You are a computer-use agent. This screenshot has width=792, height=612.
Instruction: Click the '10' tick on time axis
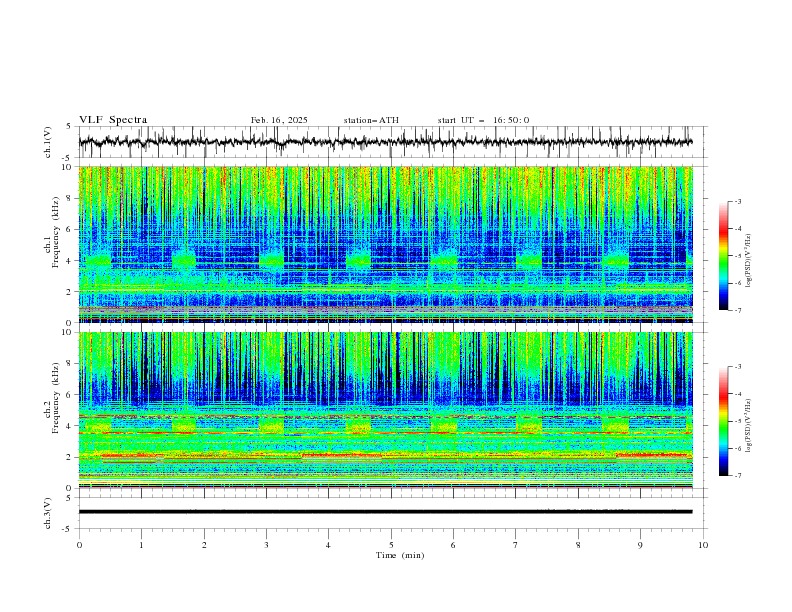(703, 545)
